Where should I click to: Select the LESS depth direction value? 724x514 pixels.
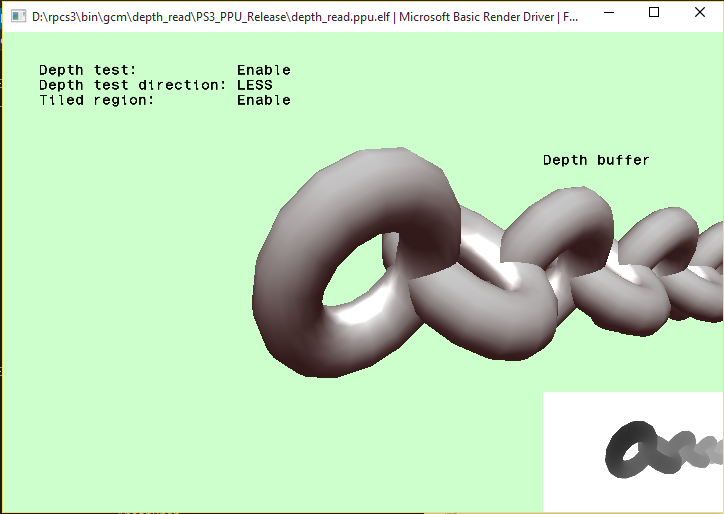(x=254, y=85)
